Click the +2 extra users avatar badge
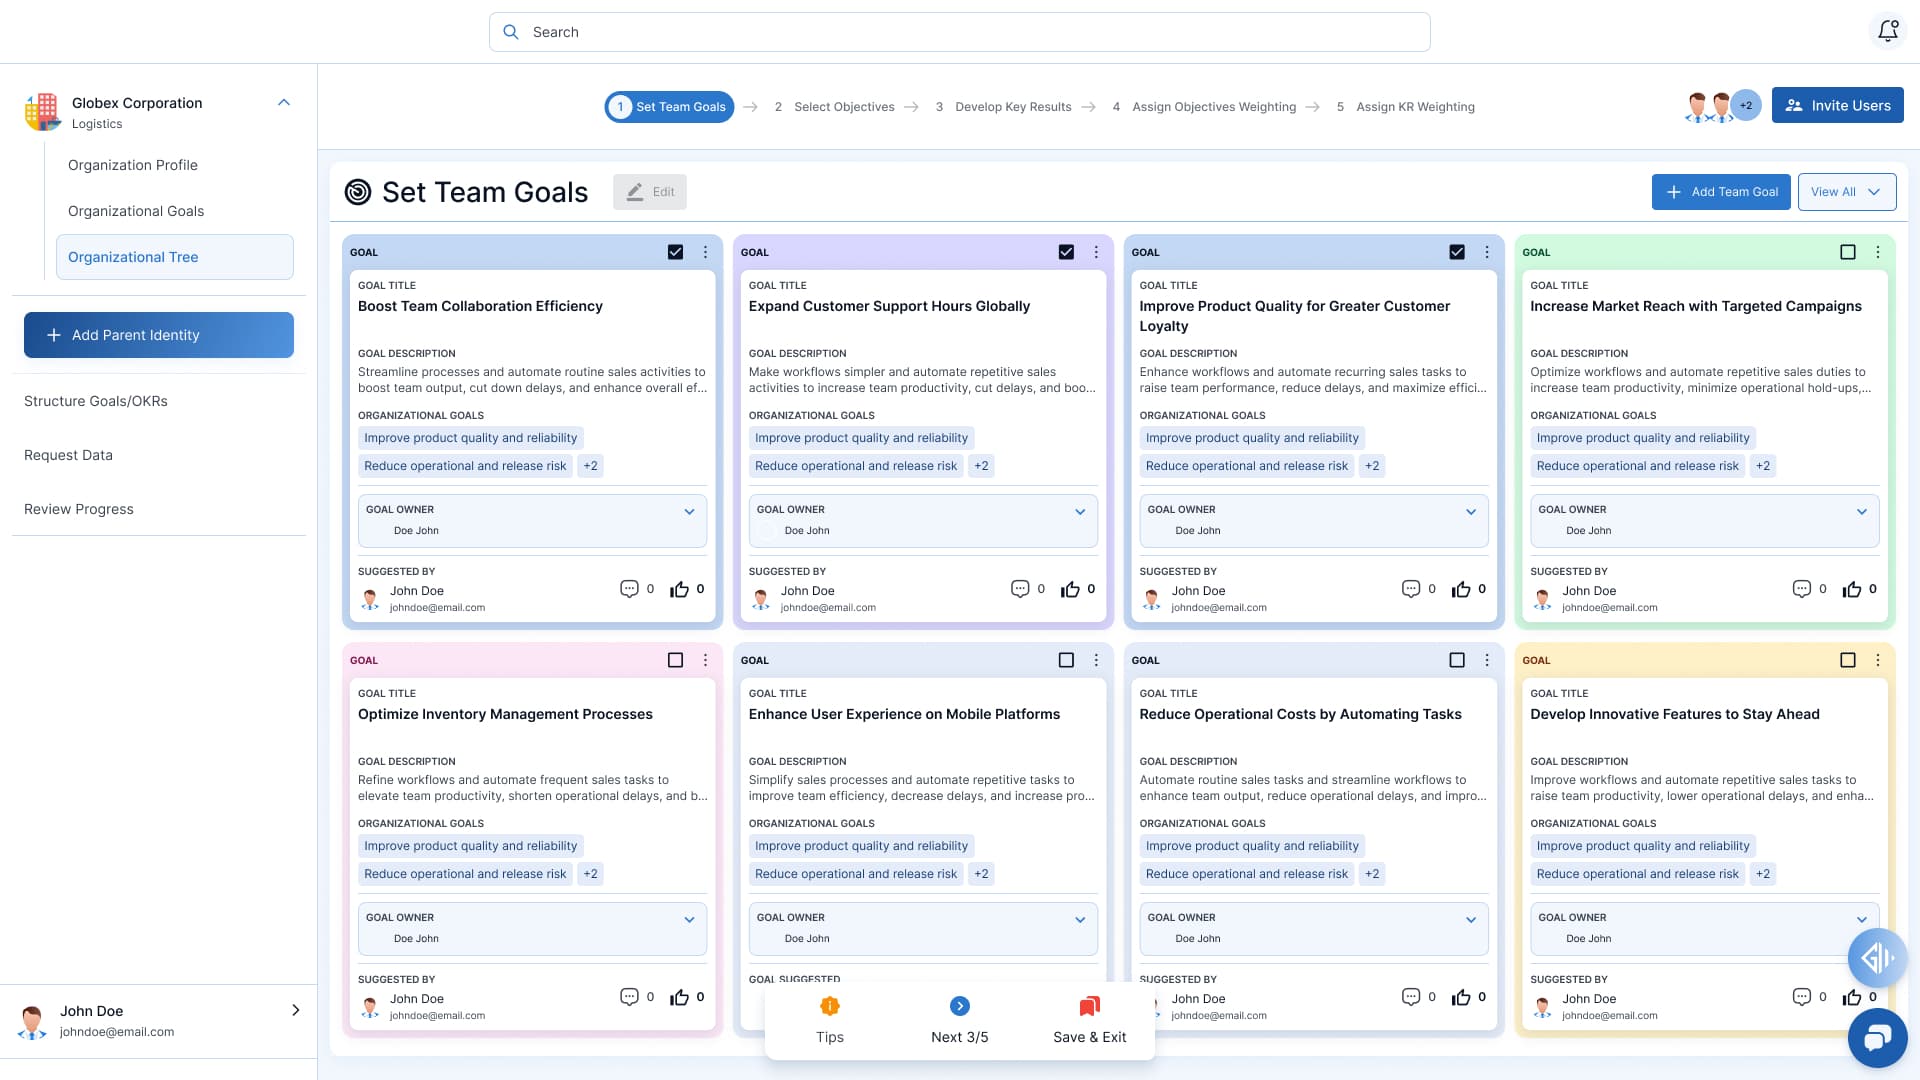 point(1746,105)
